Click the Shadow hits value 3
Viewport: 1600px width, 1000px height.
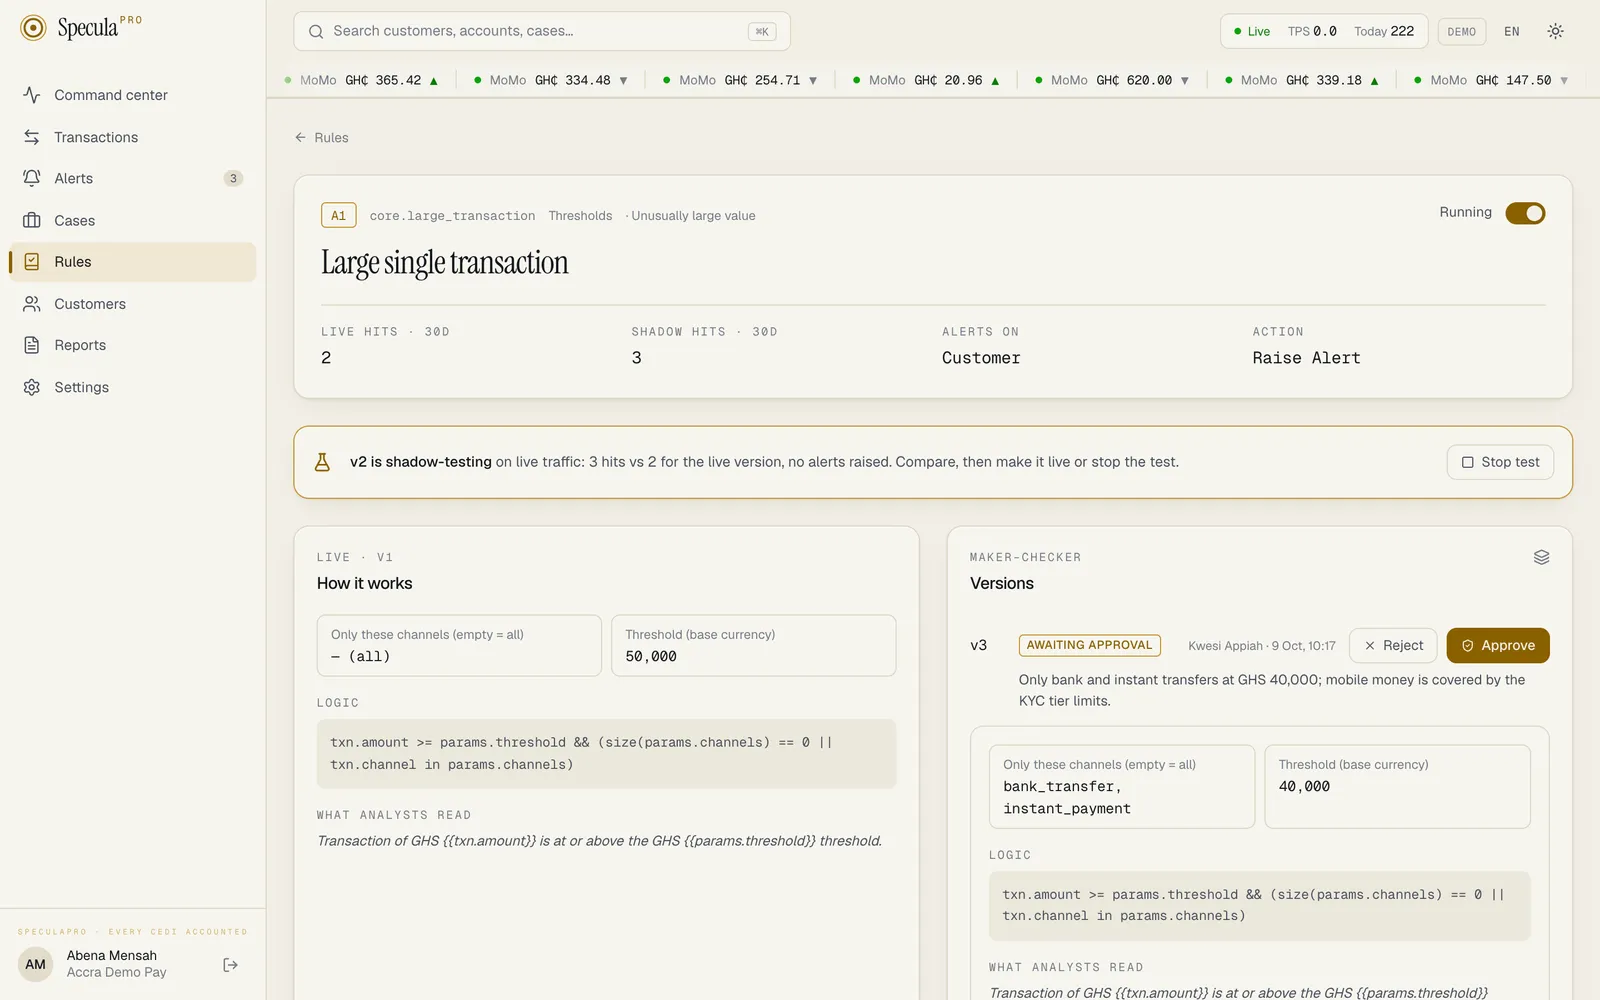(636, 358)
